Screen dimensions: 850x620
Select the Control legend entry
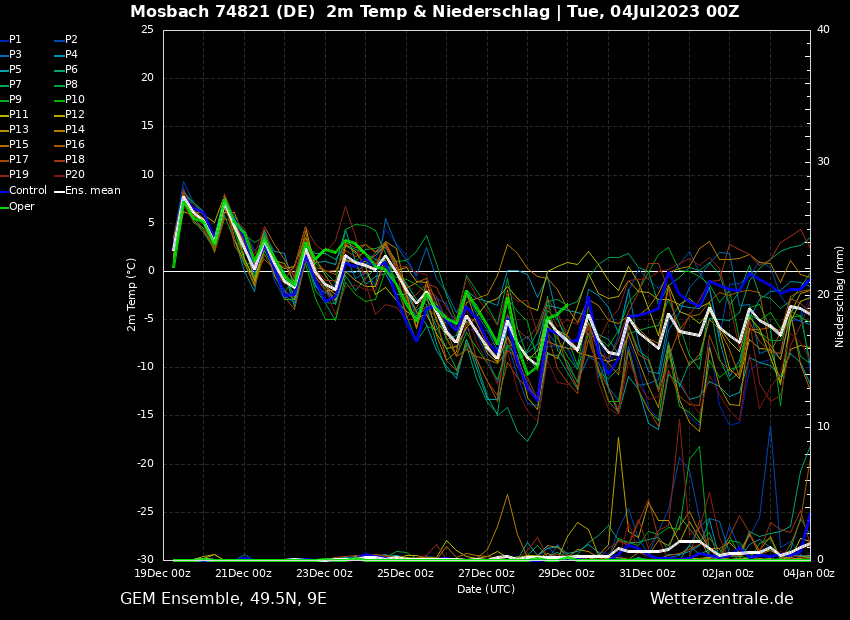pyautogui.click(x=27, y=190)
